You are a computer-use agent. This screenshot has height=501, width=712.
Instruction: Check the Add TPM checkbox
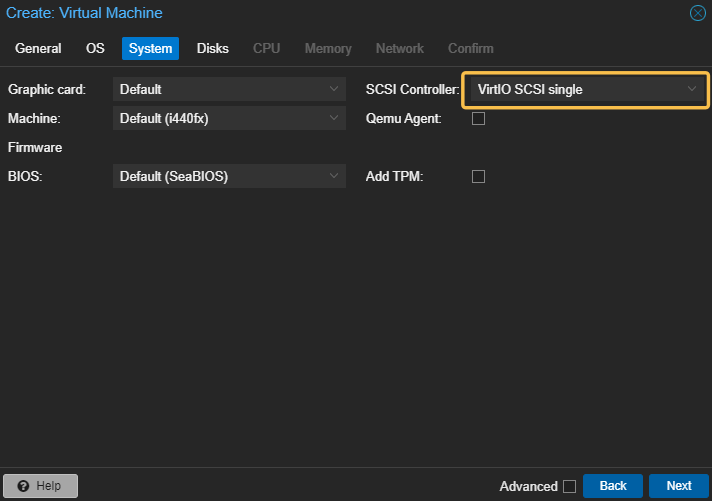478,176
